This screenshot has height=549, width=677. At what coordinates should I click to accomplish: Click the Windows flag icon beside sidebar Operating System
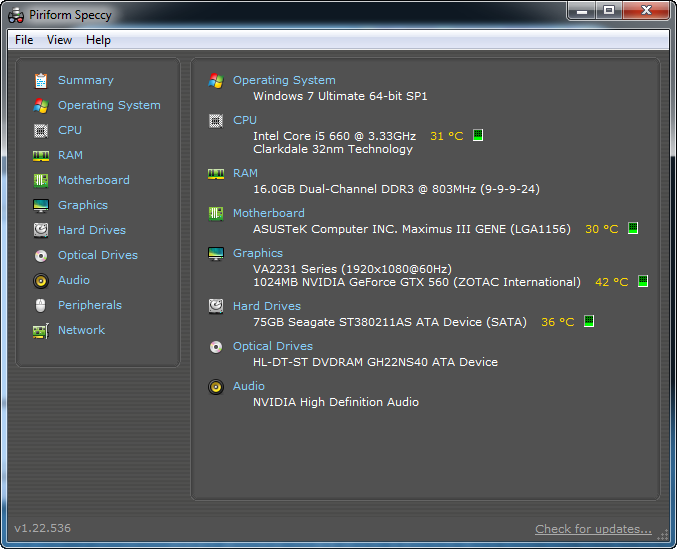41,106
